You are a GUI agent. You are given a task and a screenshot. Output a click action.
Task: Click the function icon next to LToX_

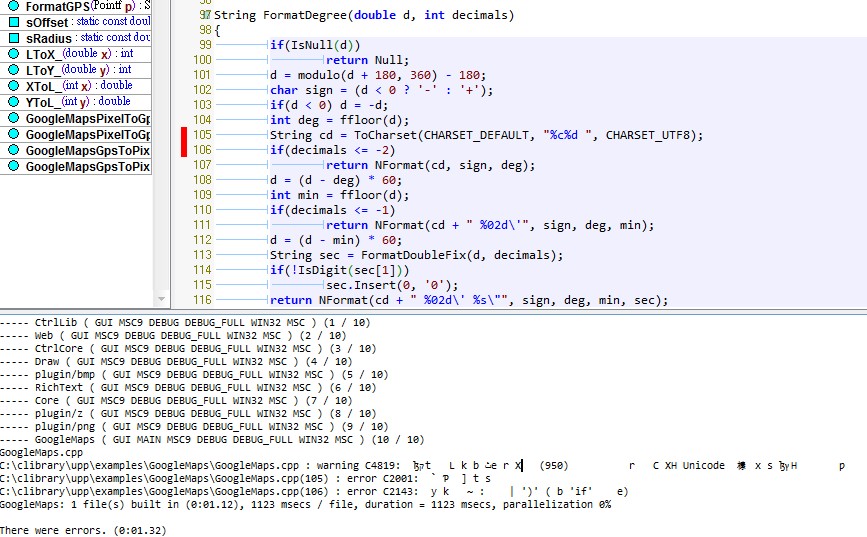[x=13, y=53]
